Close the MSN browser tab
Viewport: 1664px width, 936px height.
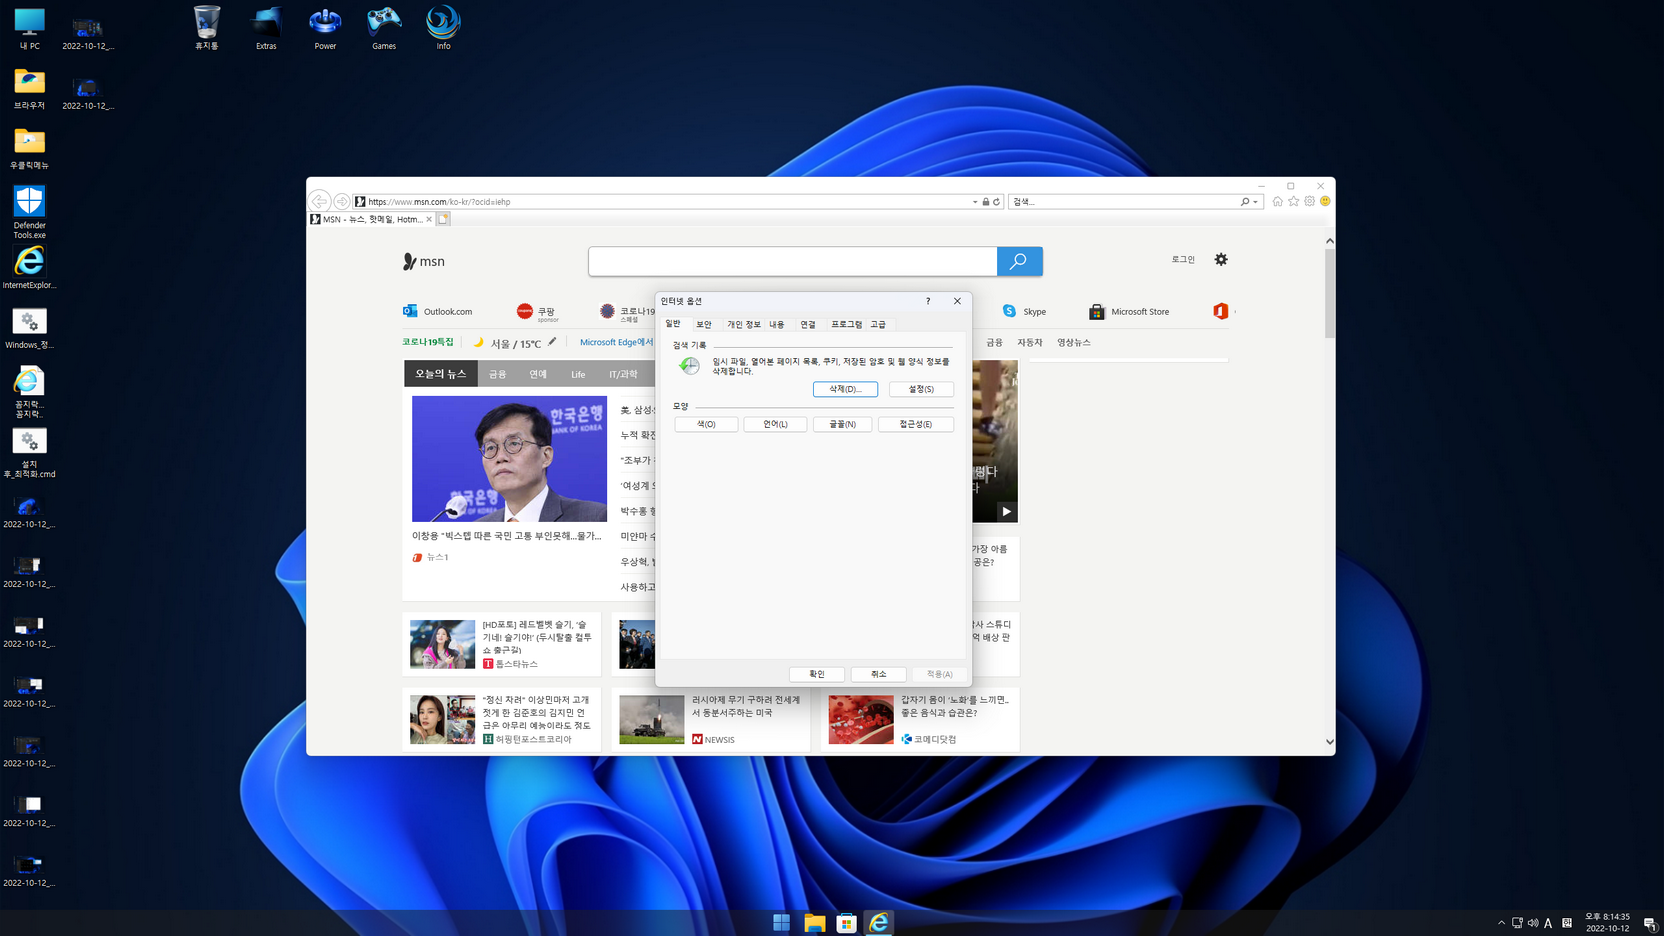tap(429, 219)
